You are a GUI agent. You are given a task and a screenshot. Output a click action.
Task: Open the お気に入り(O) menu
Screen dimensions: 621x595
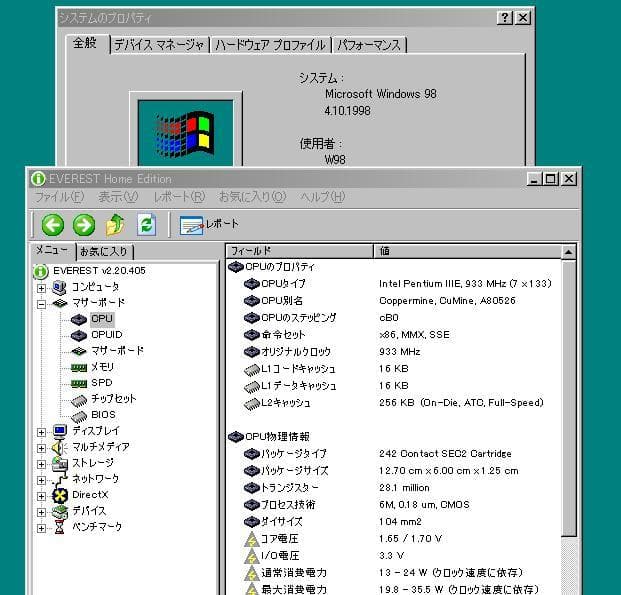coord(252,197)
